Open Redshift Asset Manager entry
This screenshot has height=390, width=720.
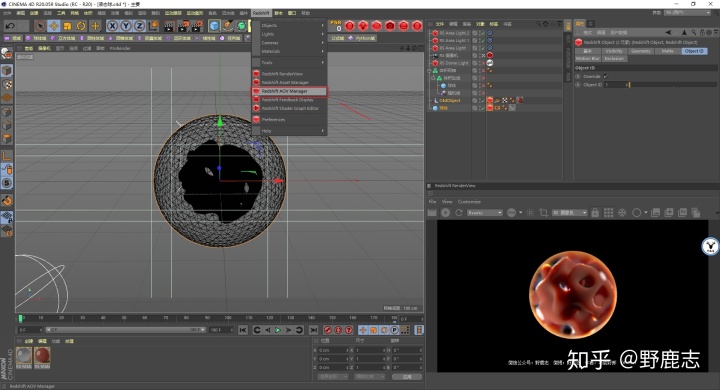[x=290, y=83]
